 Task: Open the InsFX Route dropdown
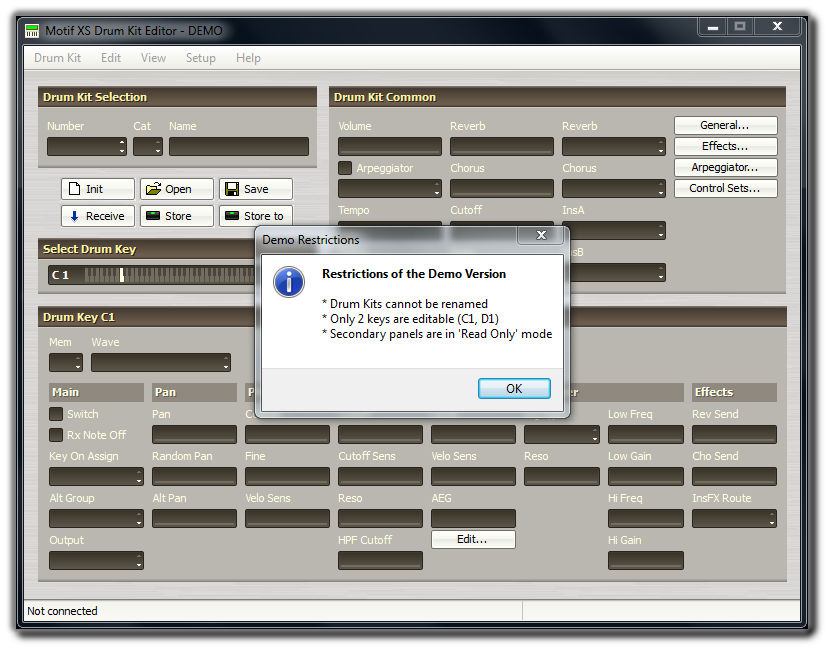(734, 518)
